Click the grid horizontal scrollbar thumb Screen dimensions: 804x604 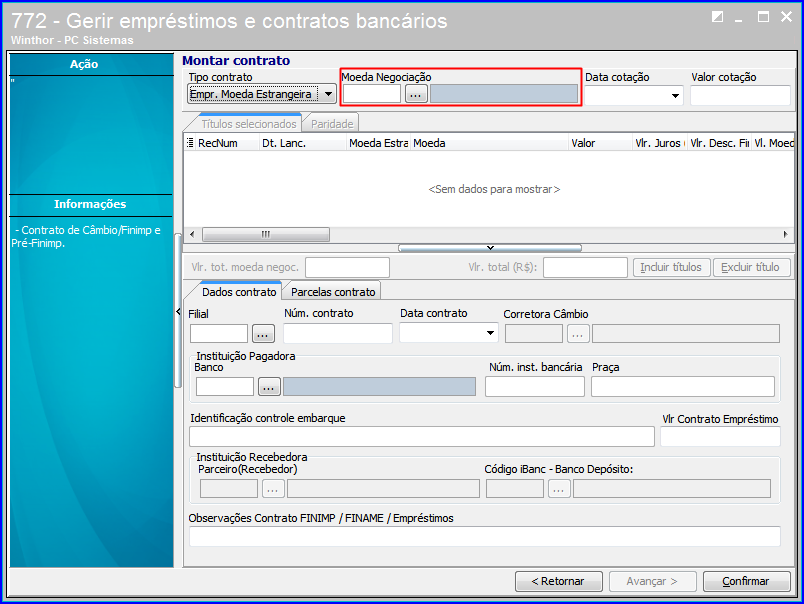pyautogui.click(x=266, y=234)
